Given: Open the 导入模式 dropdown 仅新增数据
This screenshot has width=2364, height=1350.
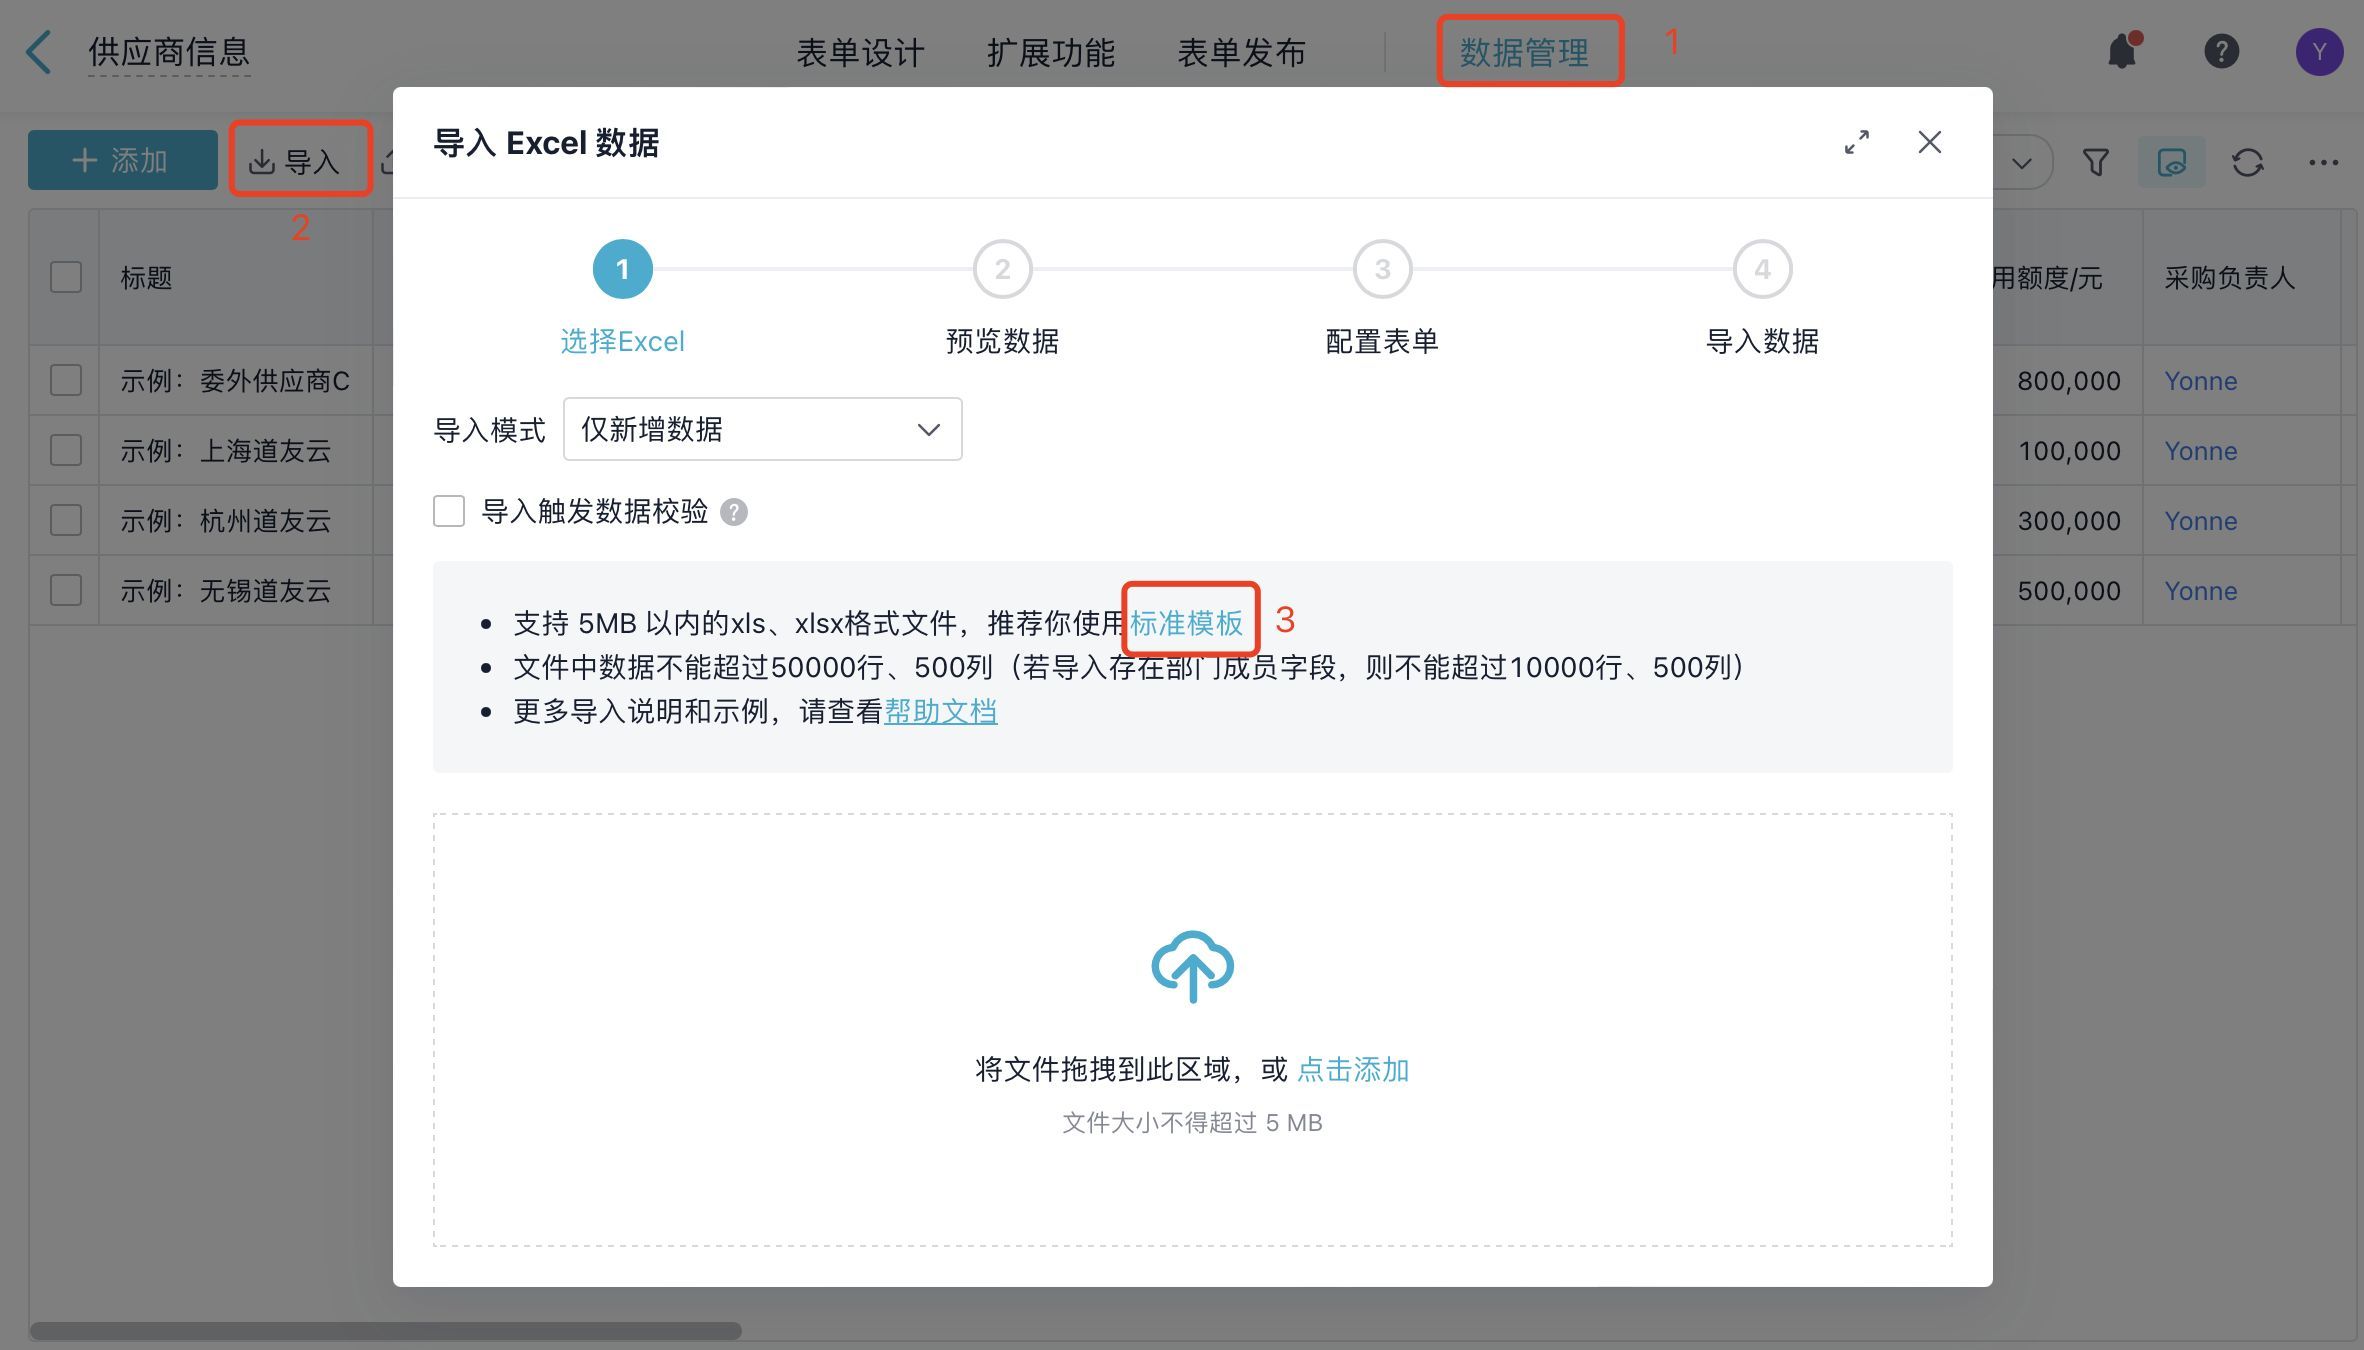Looking at the screenshot, I should (762, 429).
